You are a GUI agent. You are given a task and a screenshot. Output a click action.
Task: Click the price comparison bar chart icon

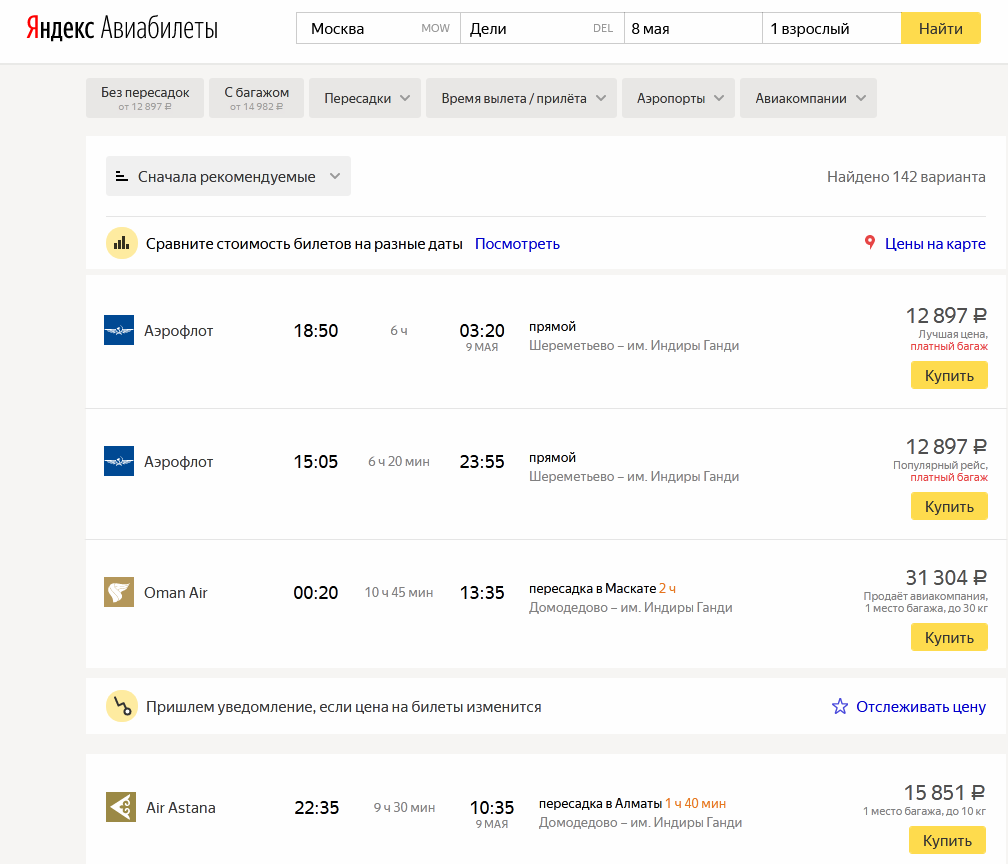pyautogui.click(x=122, y=243)
